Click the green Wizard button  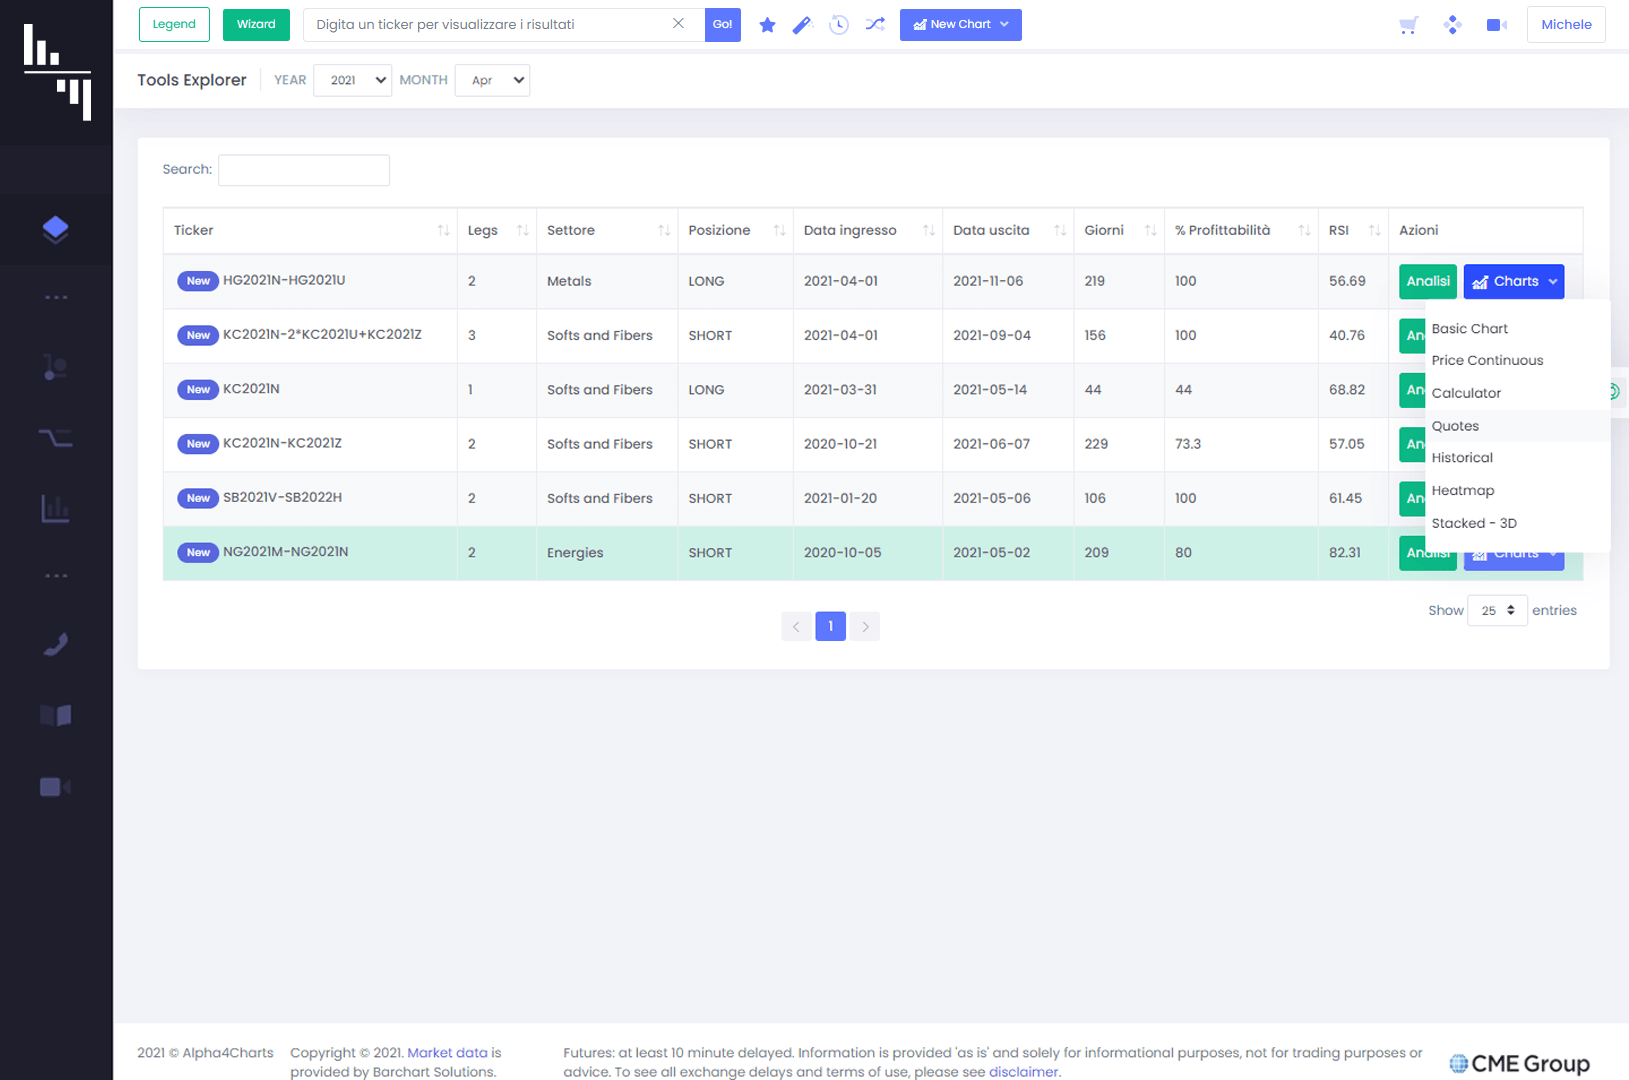256,25
